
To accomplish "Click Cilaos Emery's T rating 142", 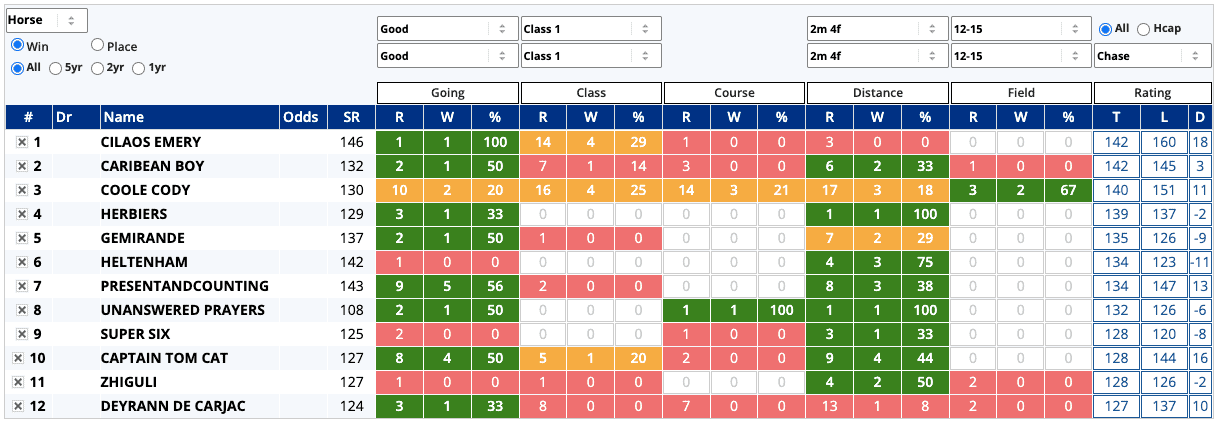I will coord(1117,142).
